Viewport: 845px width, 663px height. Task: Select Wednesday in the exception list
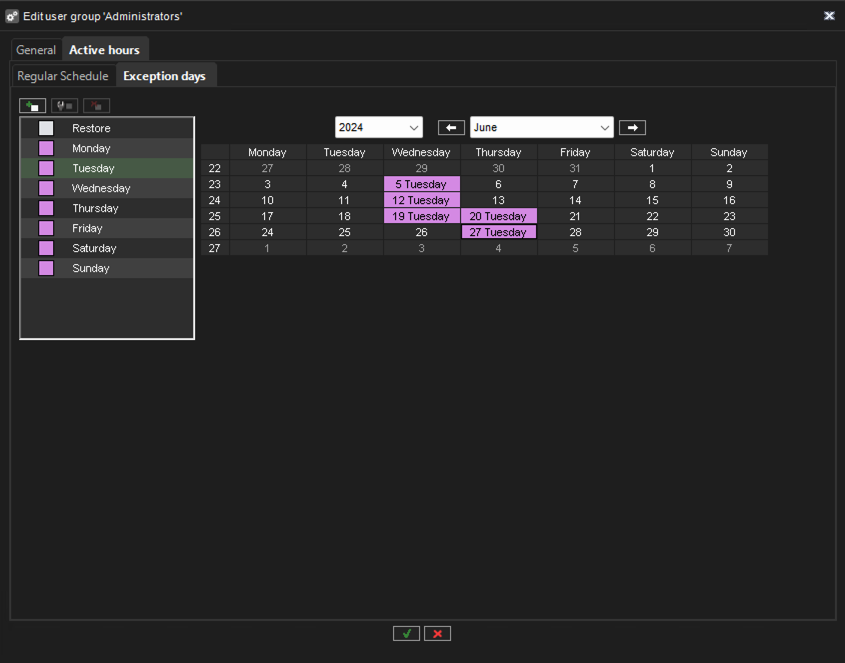[x=101, y=188]
